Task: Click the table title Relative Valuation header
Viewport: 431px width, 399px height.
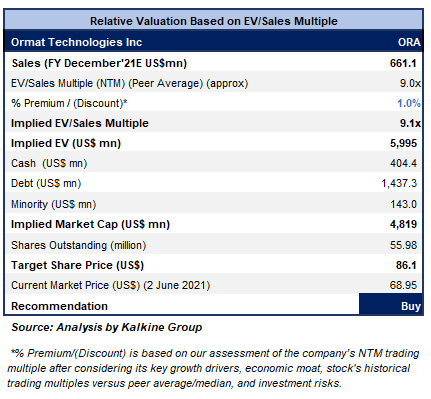Action: point(214,21)
